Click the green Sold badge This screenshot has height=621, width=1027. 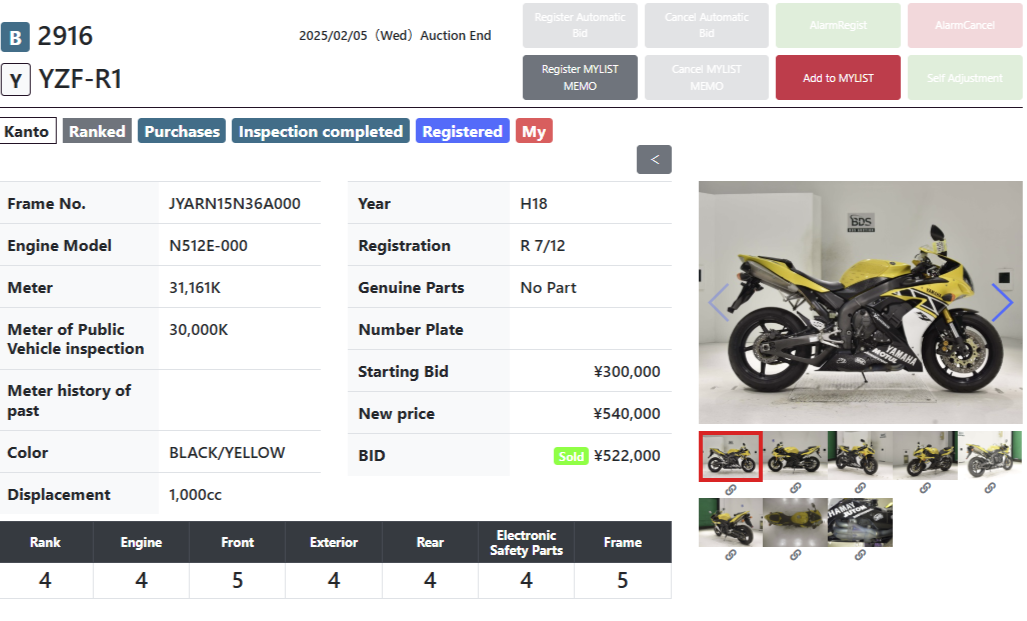pos(571,456)
